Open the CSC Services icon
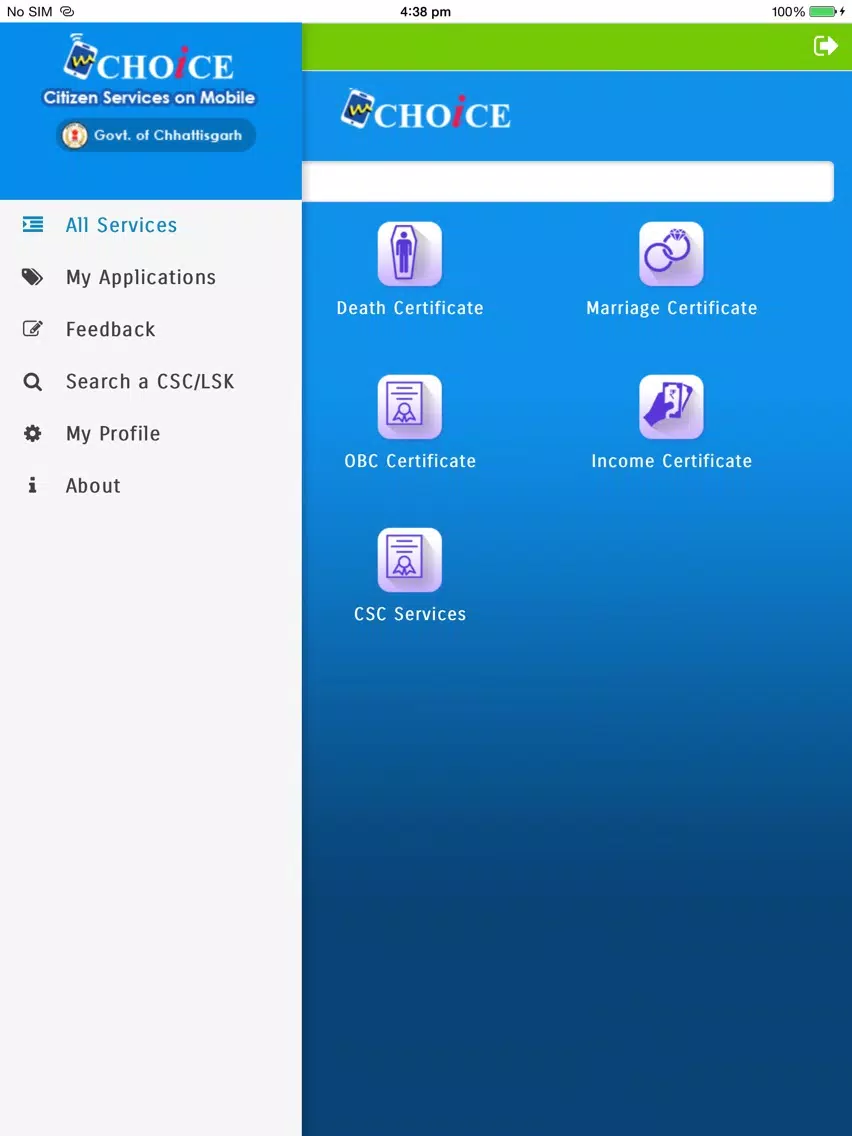852x1136 pixels. click(409, 559)
